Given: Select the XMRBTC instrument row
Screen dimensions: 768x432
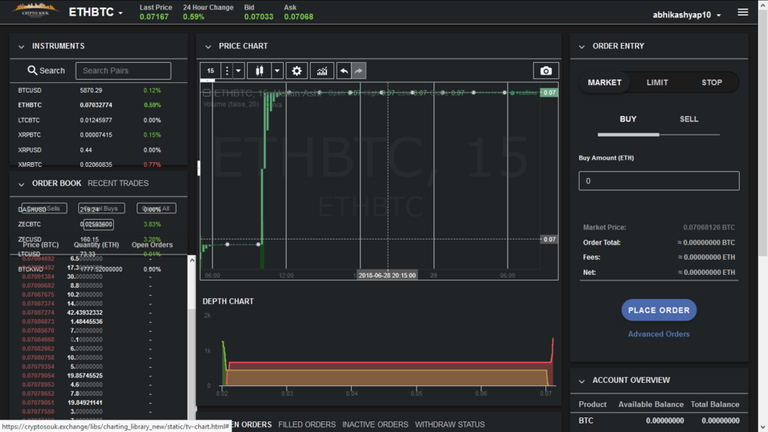Looking at the screenshot, I should pos(98,165).
